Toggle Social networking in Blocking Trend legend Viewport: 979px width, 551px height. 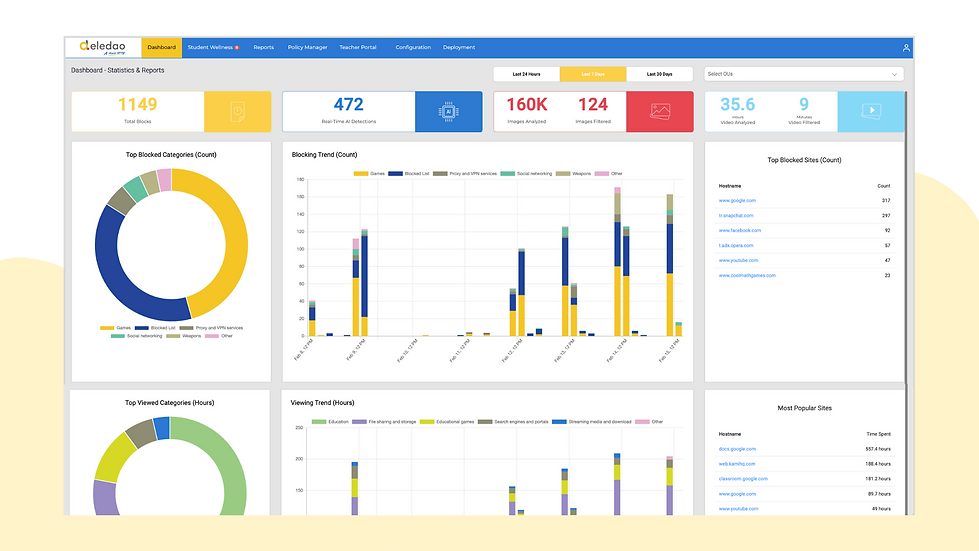[x=526, y=173]
